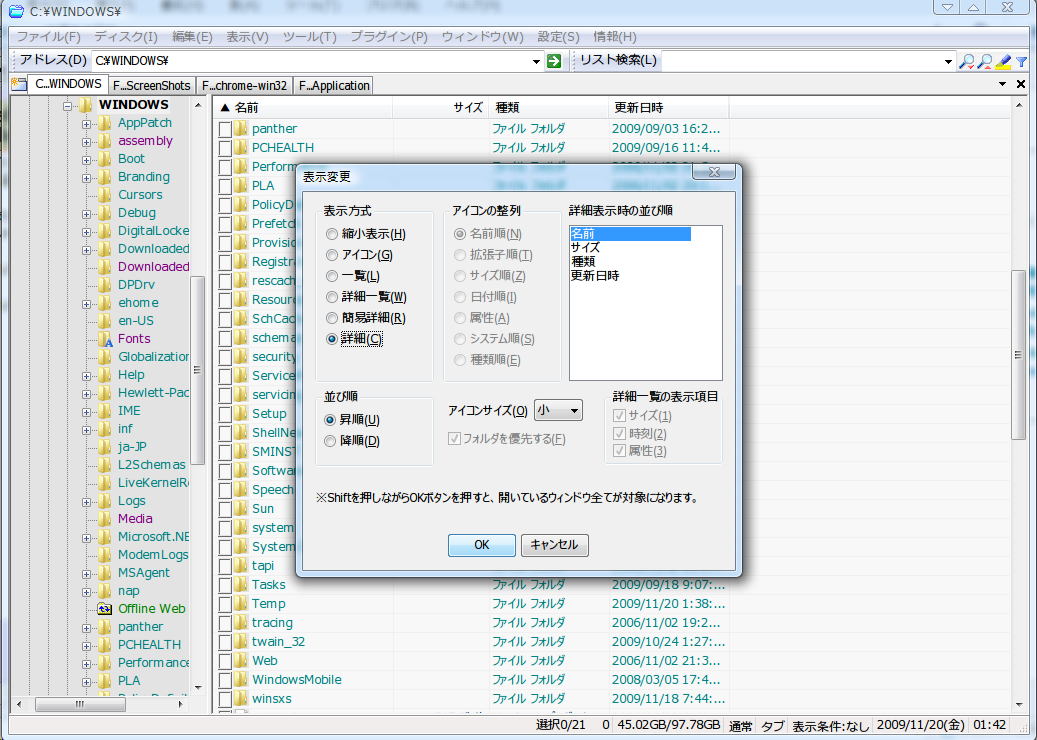Click the file list vertical scrollbar thumb
This screenshot has width=1037, height=740.
(1018, 354)
